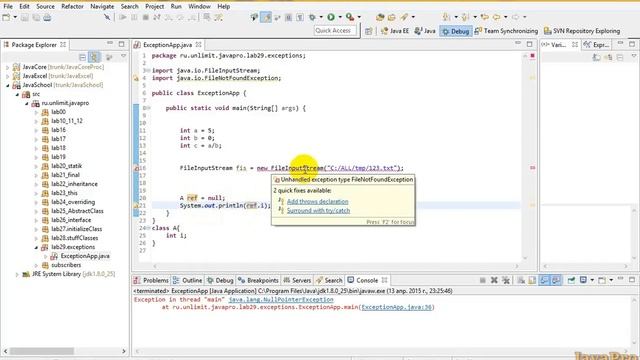Click the Print toolbar icon
Image resolution: width=640 pixels, height=360 pixels.
tap(47, 17)
